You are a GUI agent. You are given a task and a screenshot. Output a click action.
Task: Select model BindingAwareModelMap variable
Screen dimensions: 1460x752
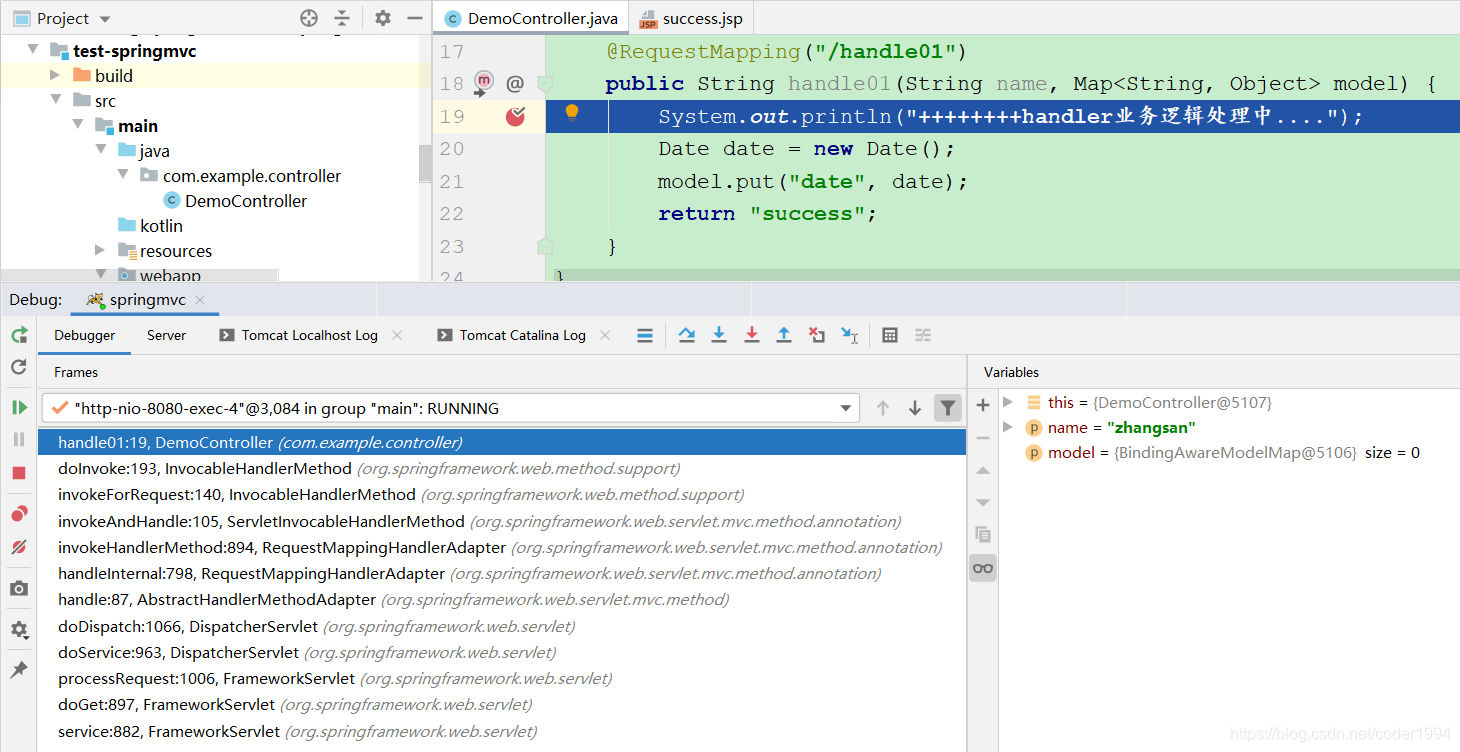(x=1222, y=452)
